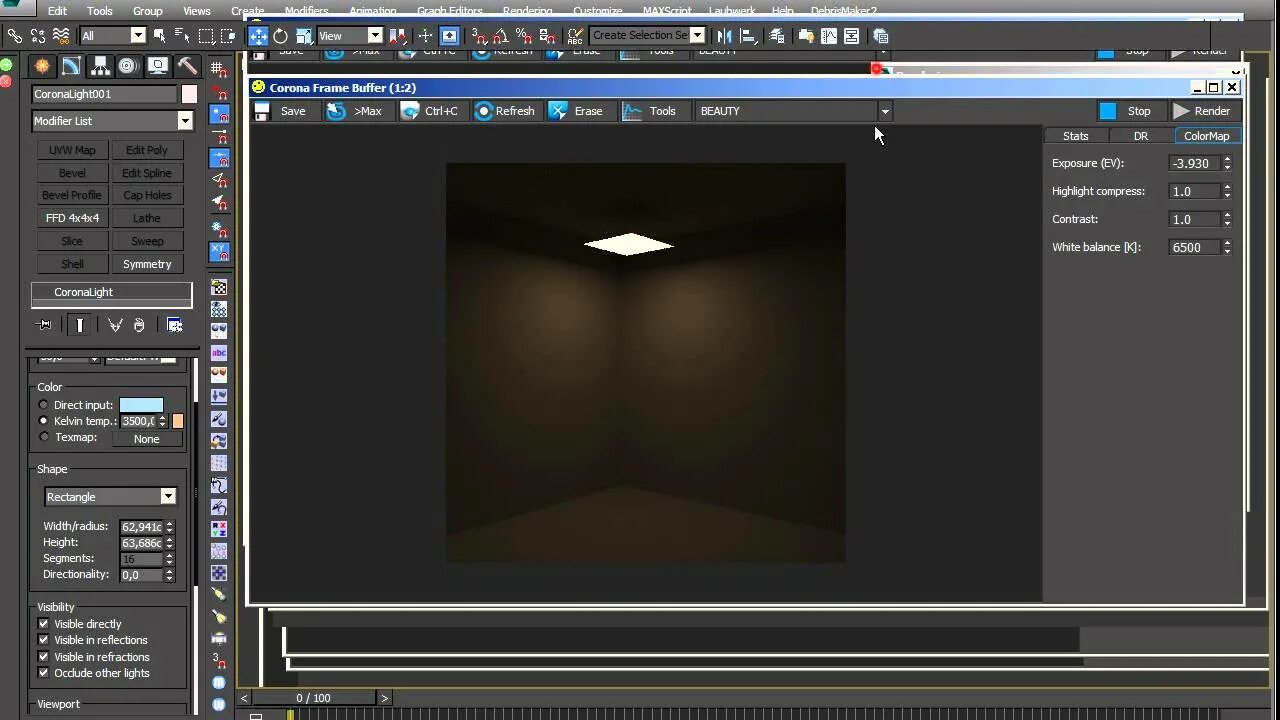
Task: Activate the Select and Rotate tool
Action: tap(281, 36)
